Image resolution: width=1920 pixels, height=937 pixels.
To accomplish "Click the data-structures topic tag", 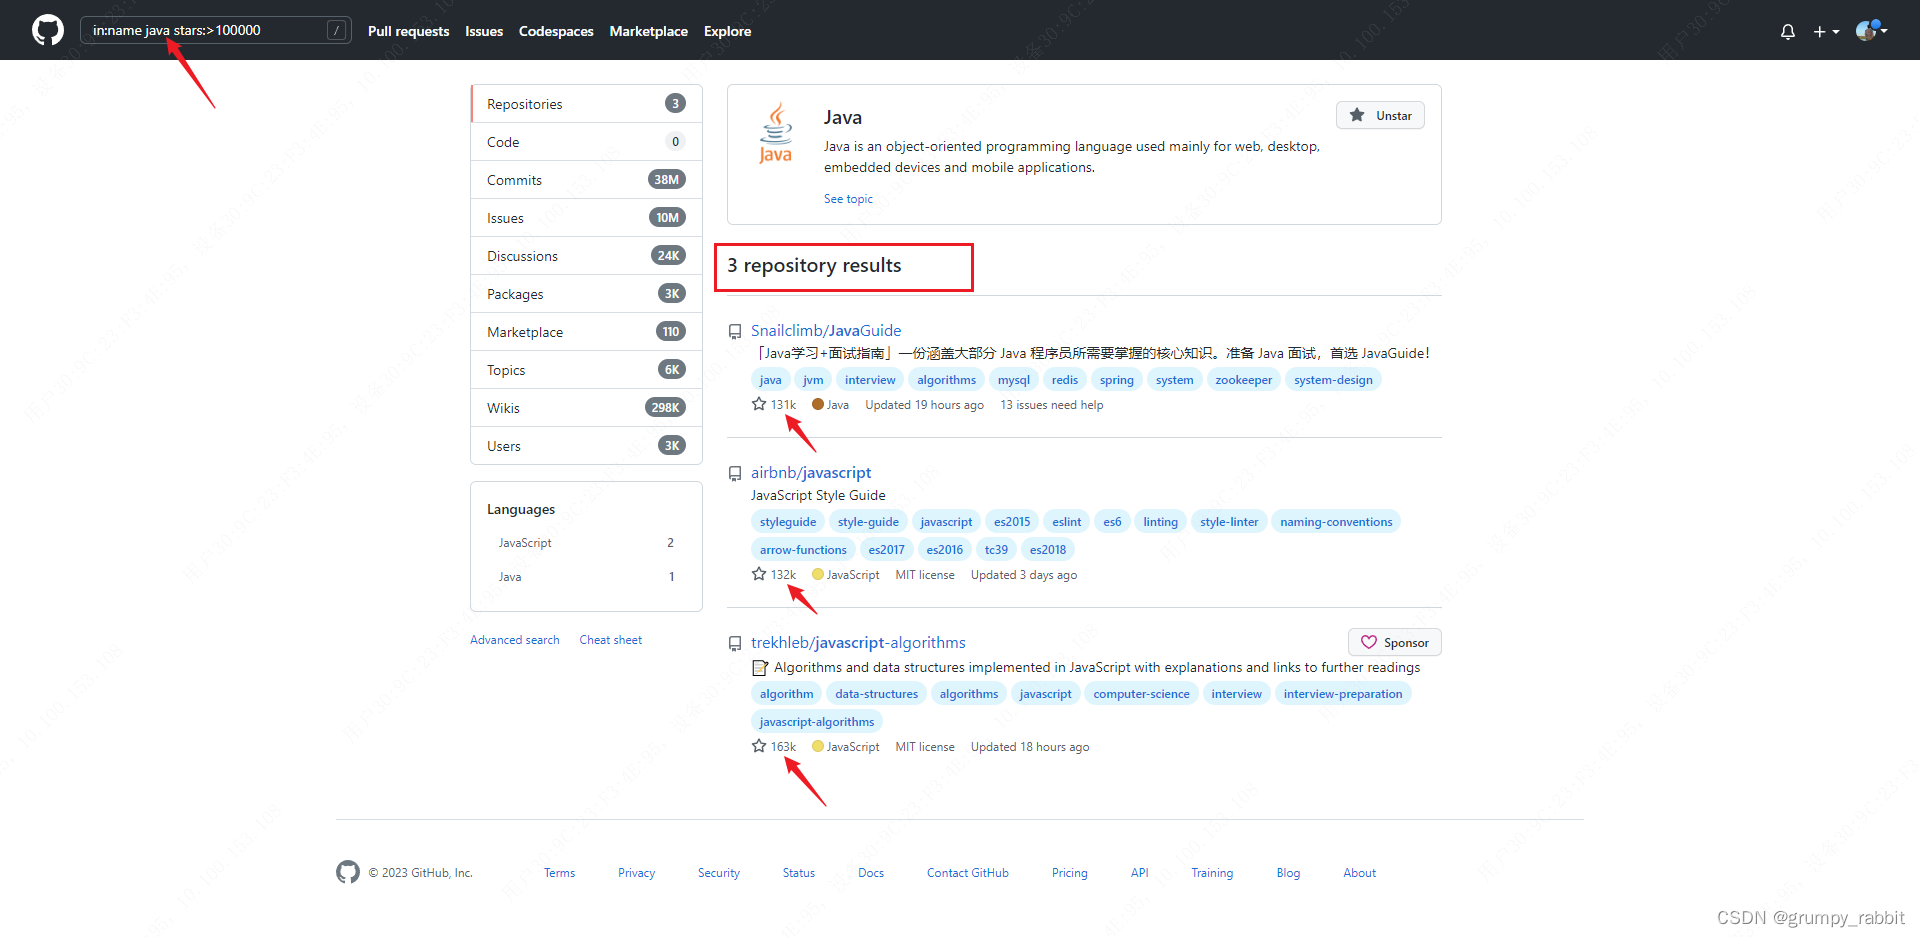I will (876, 694).
